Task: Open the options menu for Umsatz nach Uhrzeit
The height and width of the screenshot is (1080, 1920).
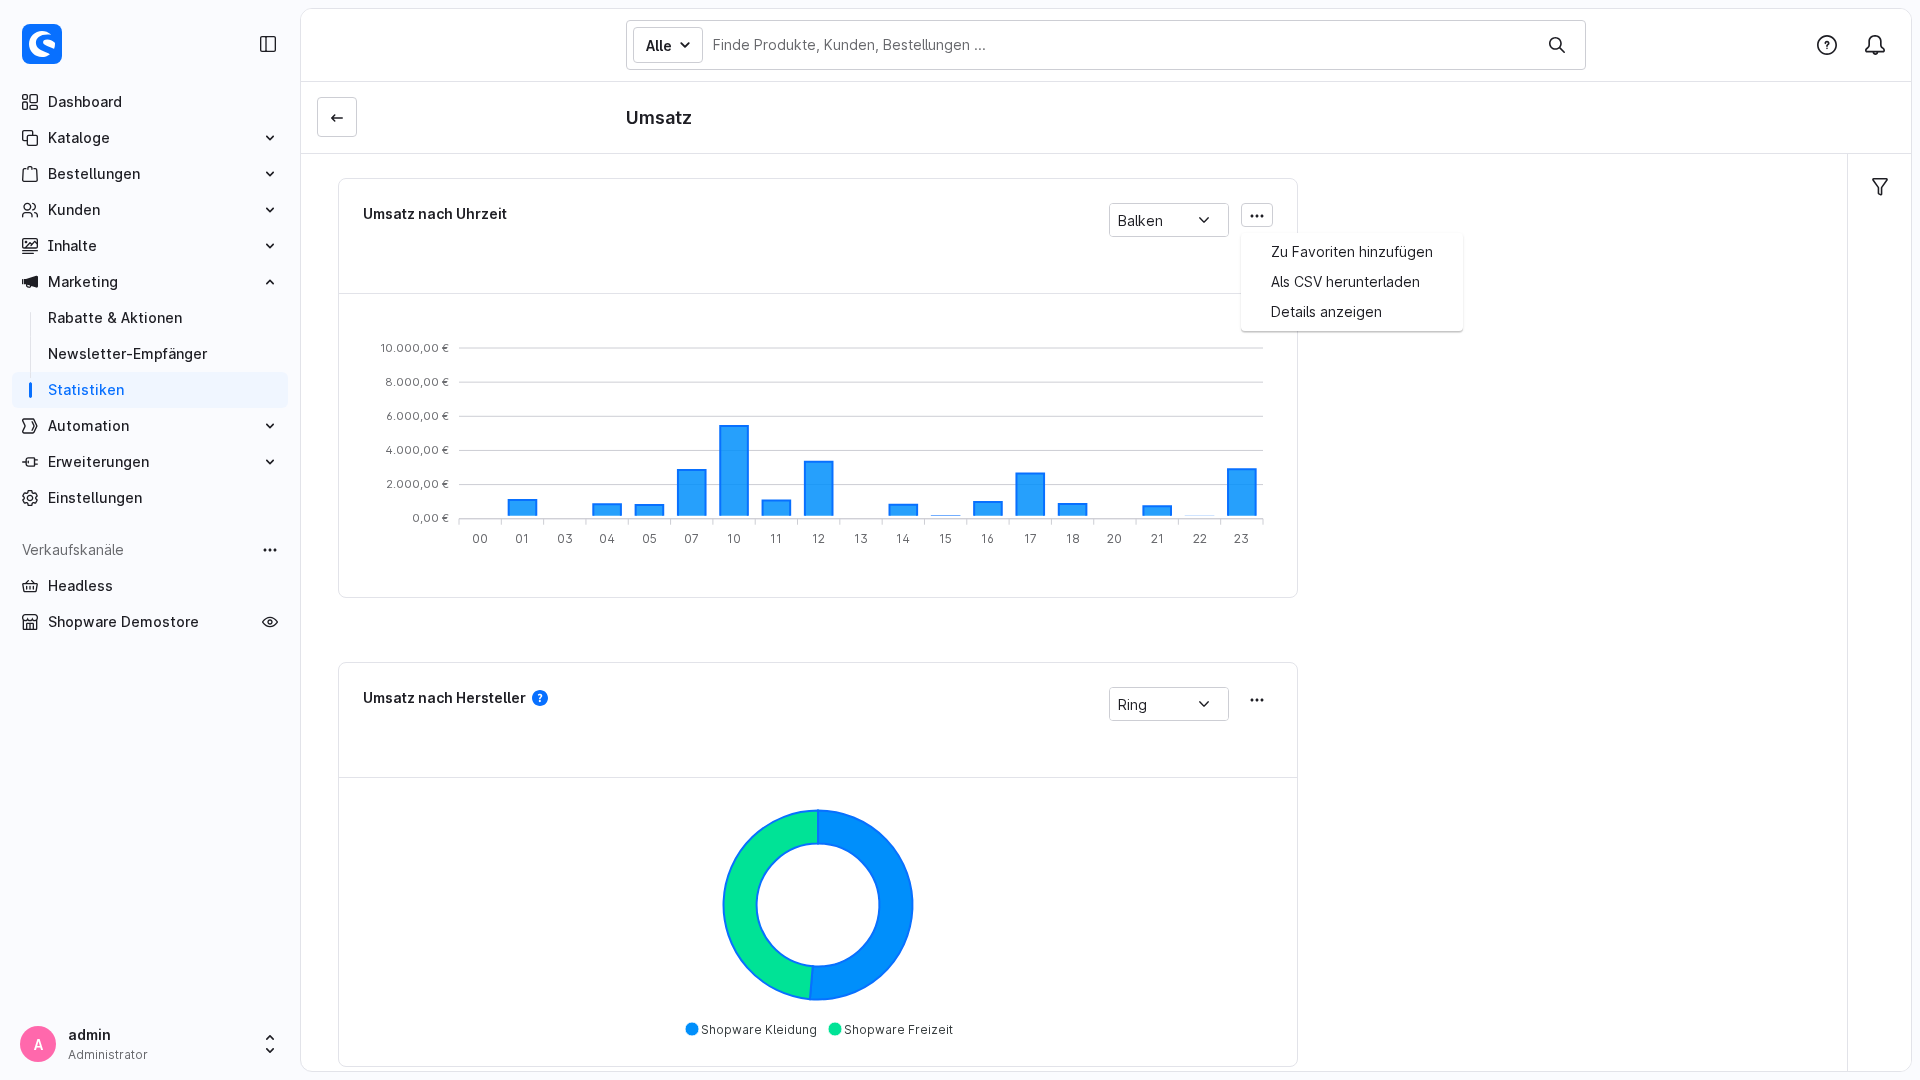Action: (x=1257, y=216)
